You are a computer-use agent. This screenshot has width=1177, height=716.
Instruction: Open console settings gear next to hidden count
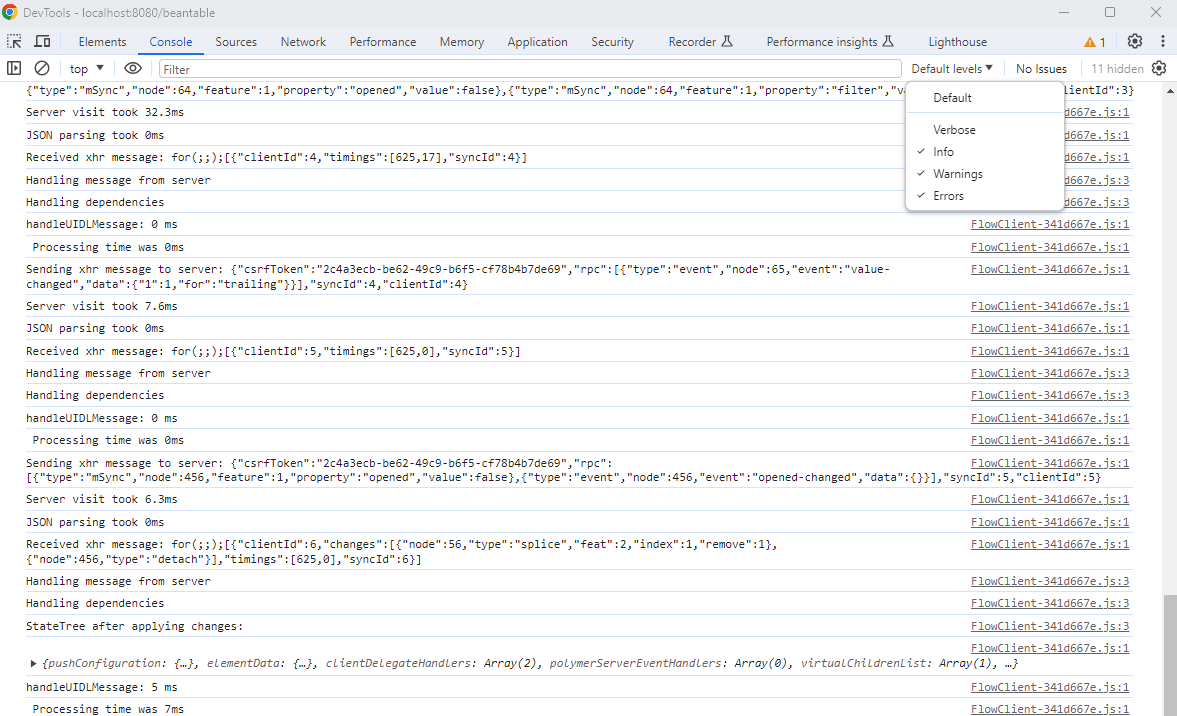pyautogui.click(x=1159, y=69)
